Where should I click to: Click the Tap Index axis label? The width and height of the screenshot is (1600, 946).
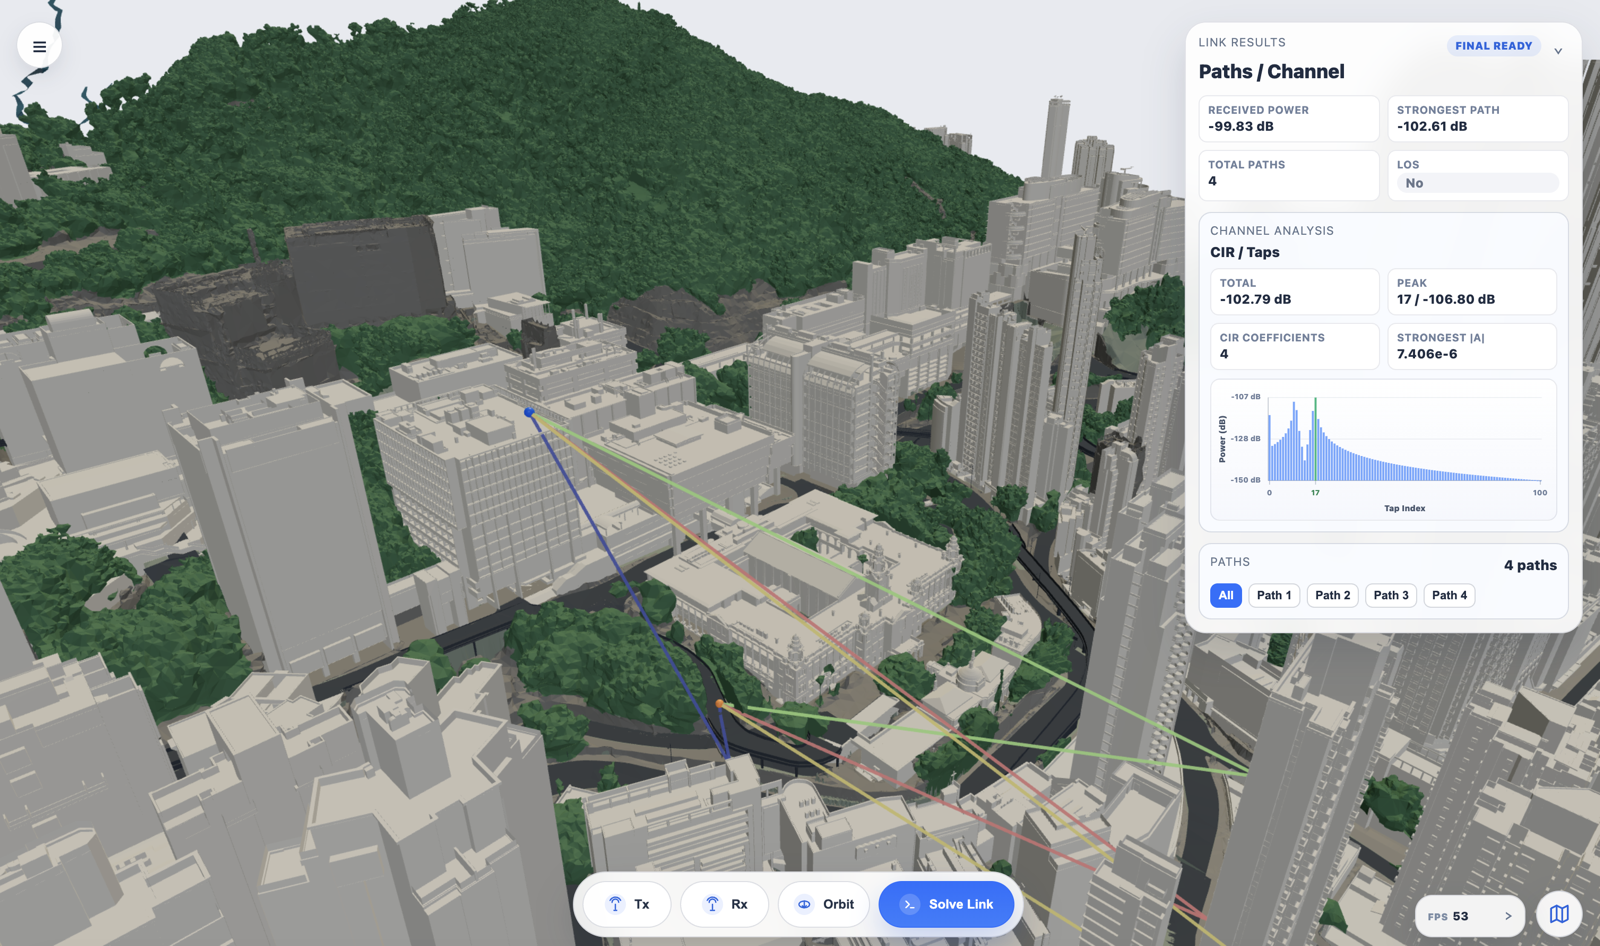coord(1404,508)
